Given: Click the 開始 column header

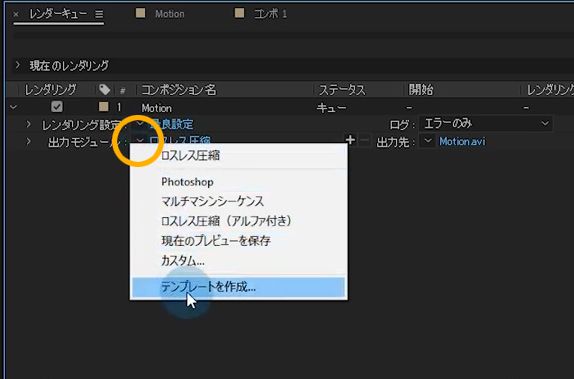Looking at the screenshot, I should pos(421,90).
